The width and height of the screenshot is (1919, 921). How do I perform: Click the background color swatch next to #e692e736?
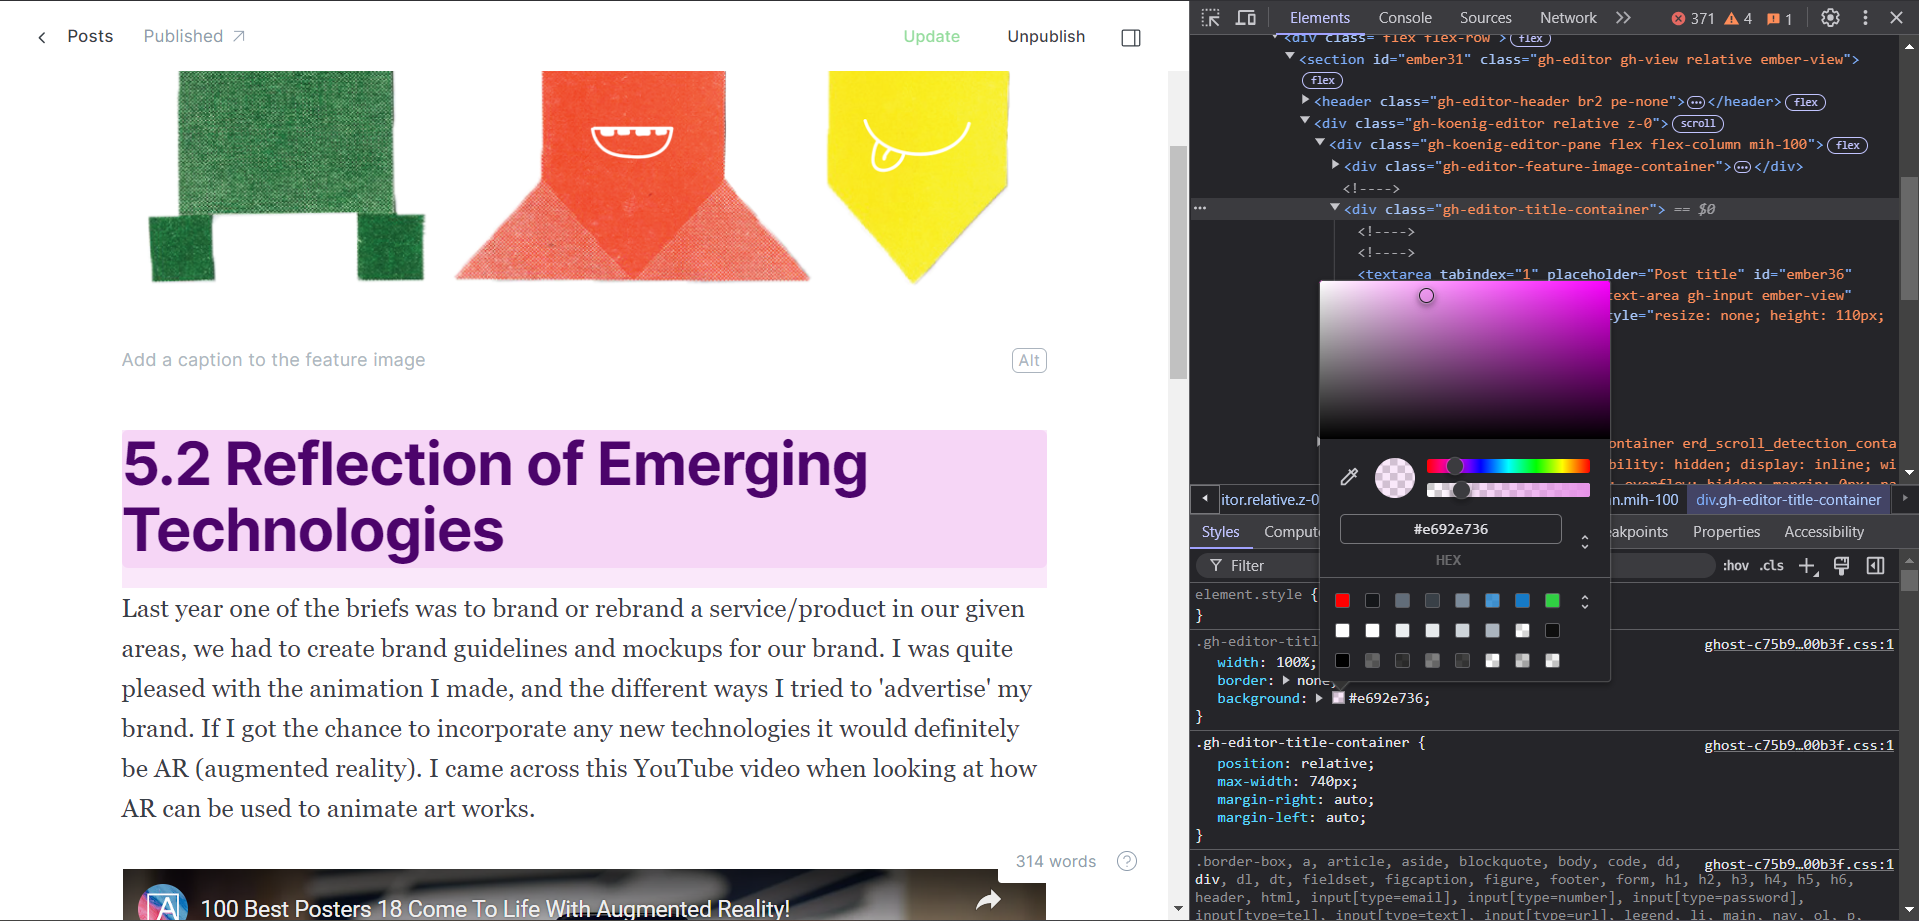pyautogui.click(x=1338, y=698)
